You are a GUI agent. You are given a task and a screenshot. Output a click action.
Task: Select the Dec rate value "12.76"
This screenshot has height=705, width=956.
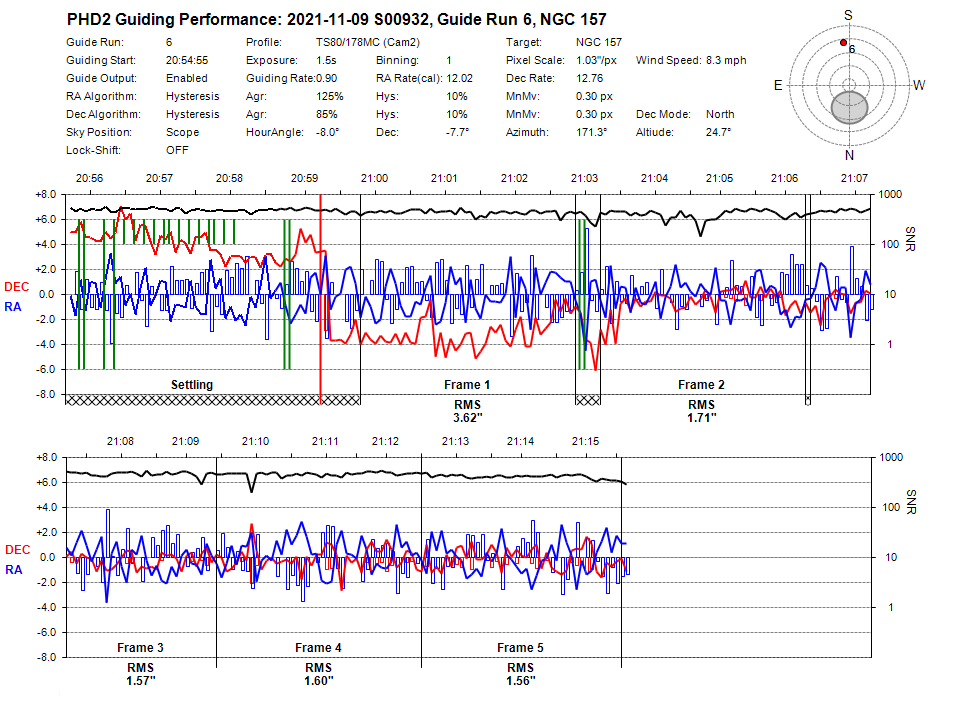click(590, 78)
